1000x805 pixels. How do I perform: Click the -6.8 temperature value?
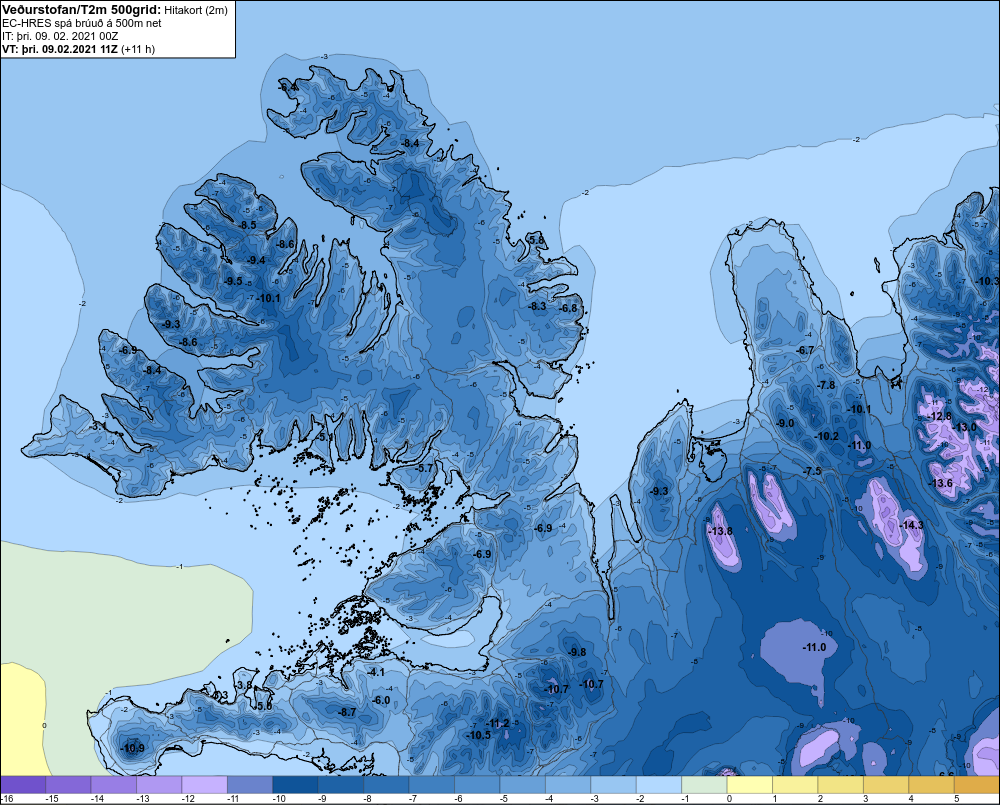point(568,308)
